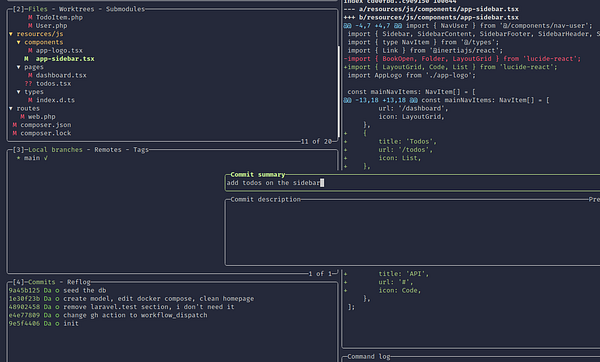This screenshot has height=362, width=600.
Task: Open the Local branches tab
Action: (x=55, y=150)
